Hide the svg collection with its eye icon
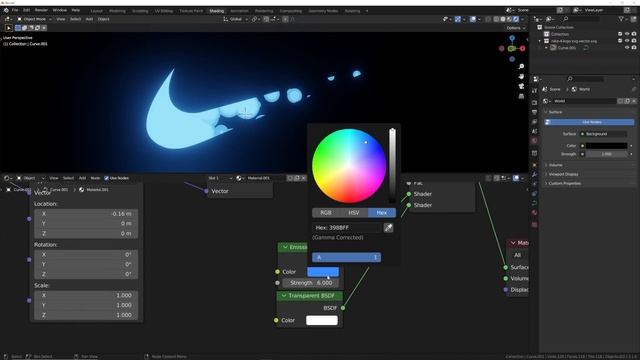The image size is (640, 360). coord(627,41)
